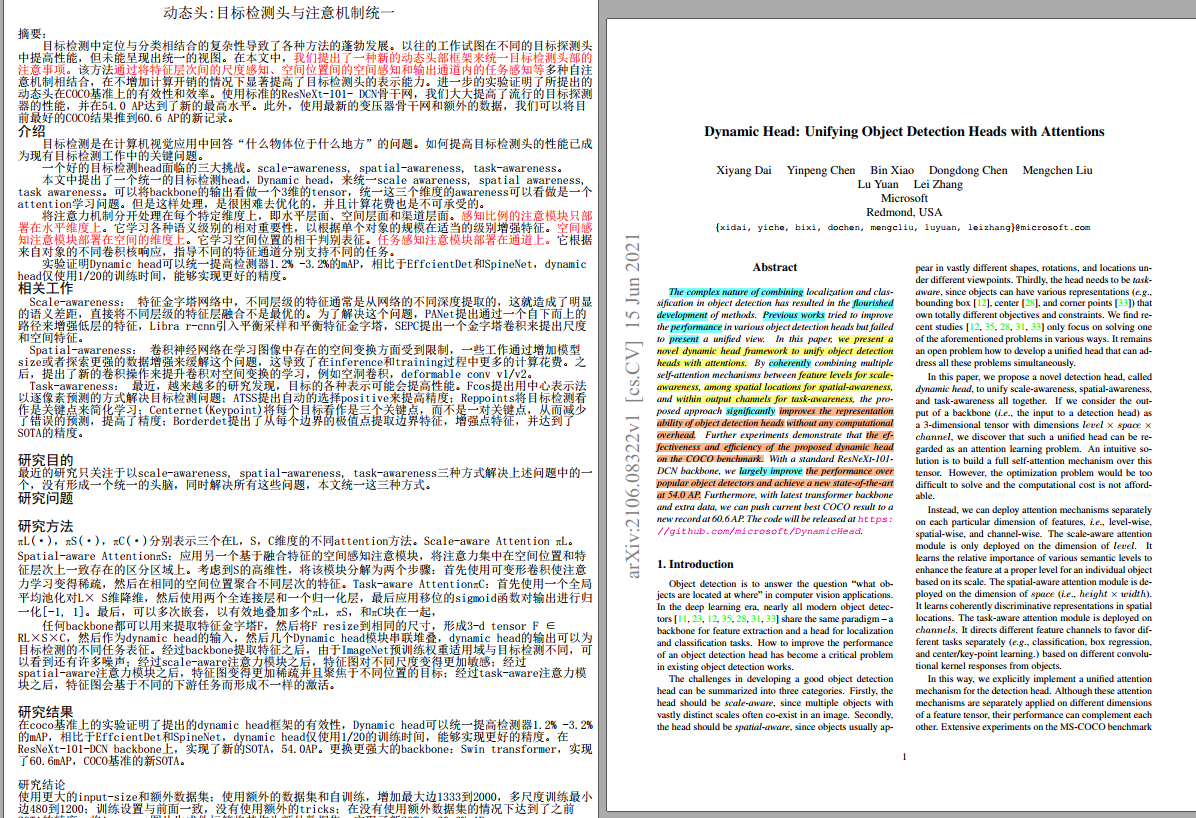Click the green-highlighted word significantly
The height and width of the screenshot is (818, 1196).
750,411
